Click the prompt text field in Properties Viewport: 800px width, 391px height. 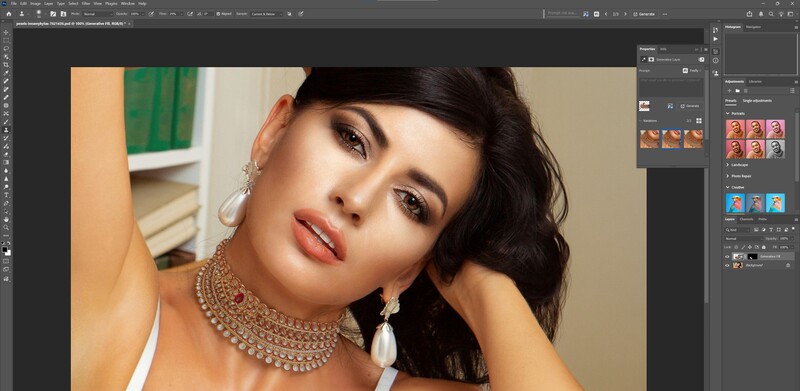pos(671,86)
